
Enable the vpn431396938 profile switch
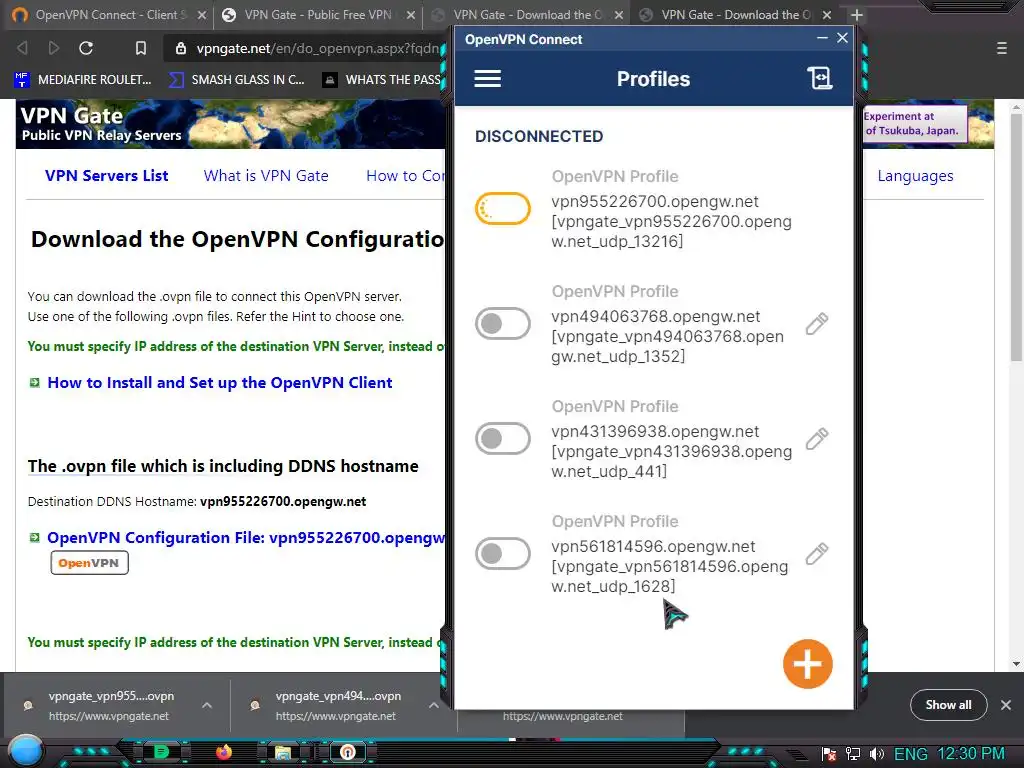coord(502,438)
